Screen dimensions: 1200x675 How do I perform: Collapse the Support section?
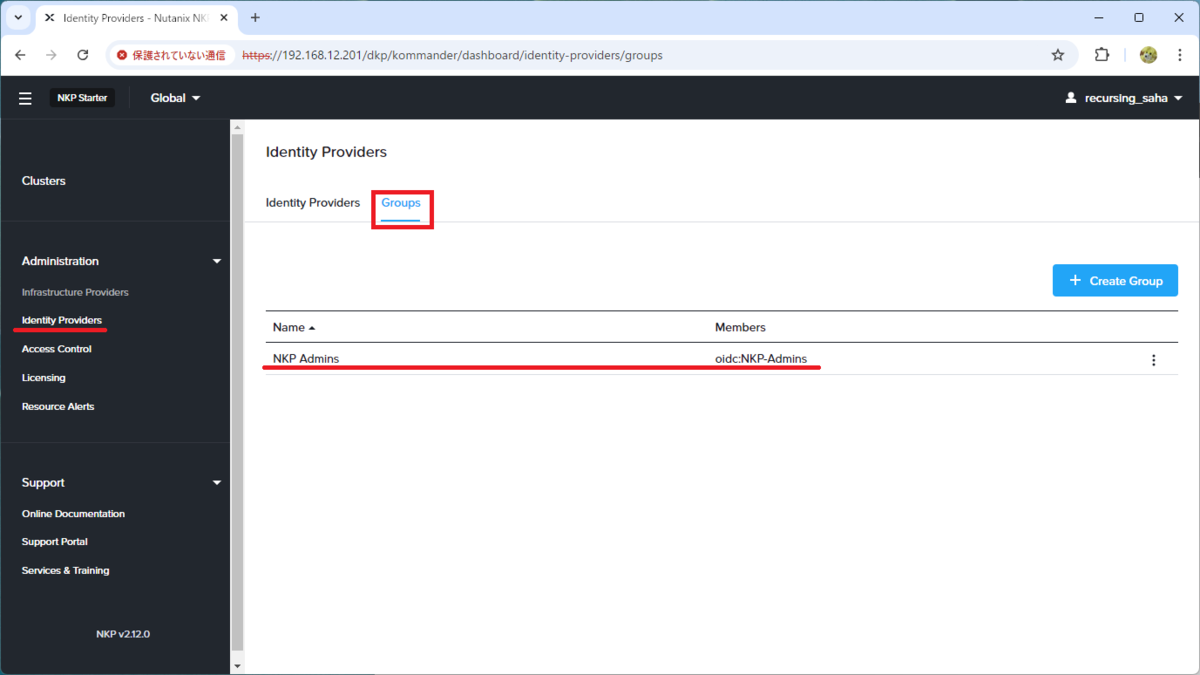tap(217, 483)
